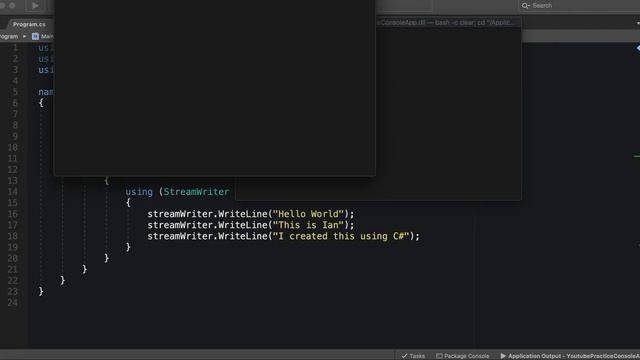This screenshot has width=640, height=360.
Task: Expand the breadcrumb arrow after Program
Action: pos(24,36)
